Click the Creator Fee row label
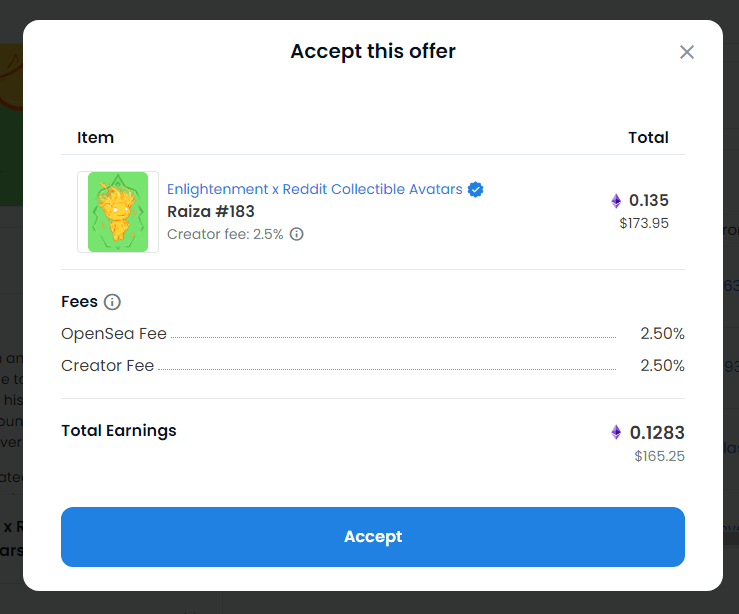The width and height of the screenshot is (739, 614). pyautogui.click(x=107, y=366)
